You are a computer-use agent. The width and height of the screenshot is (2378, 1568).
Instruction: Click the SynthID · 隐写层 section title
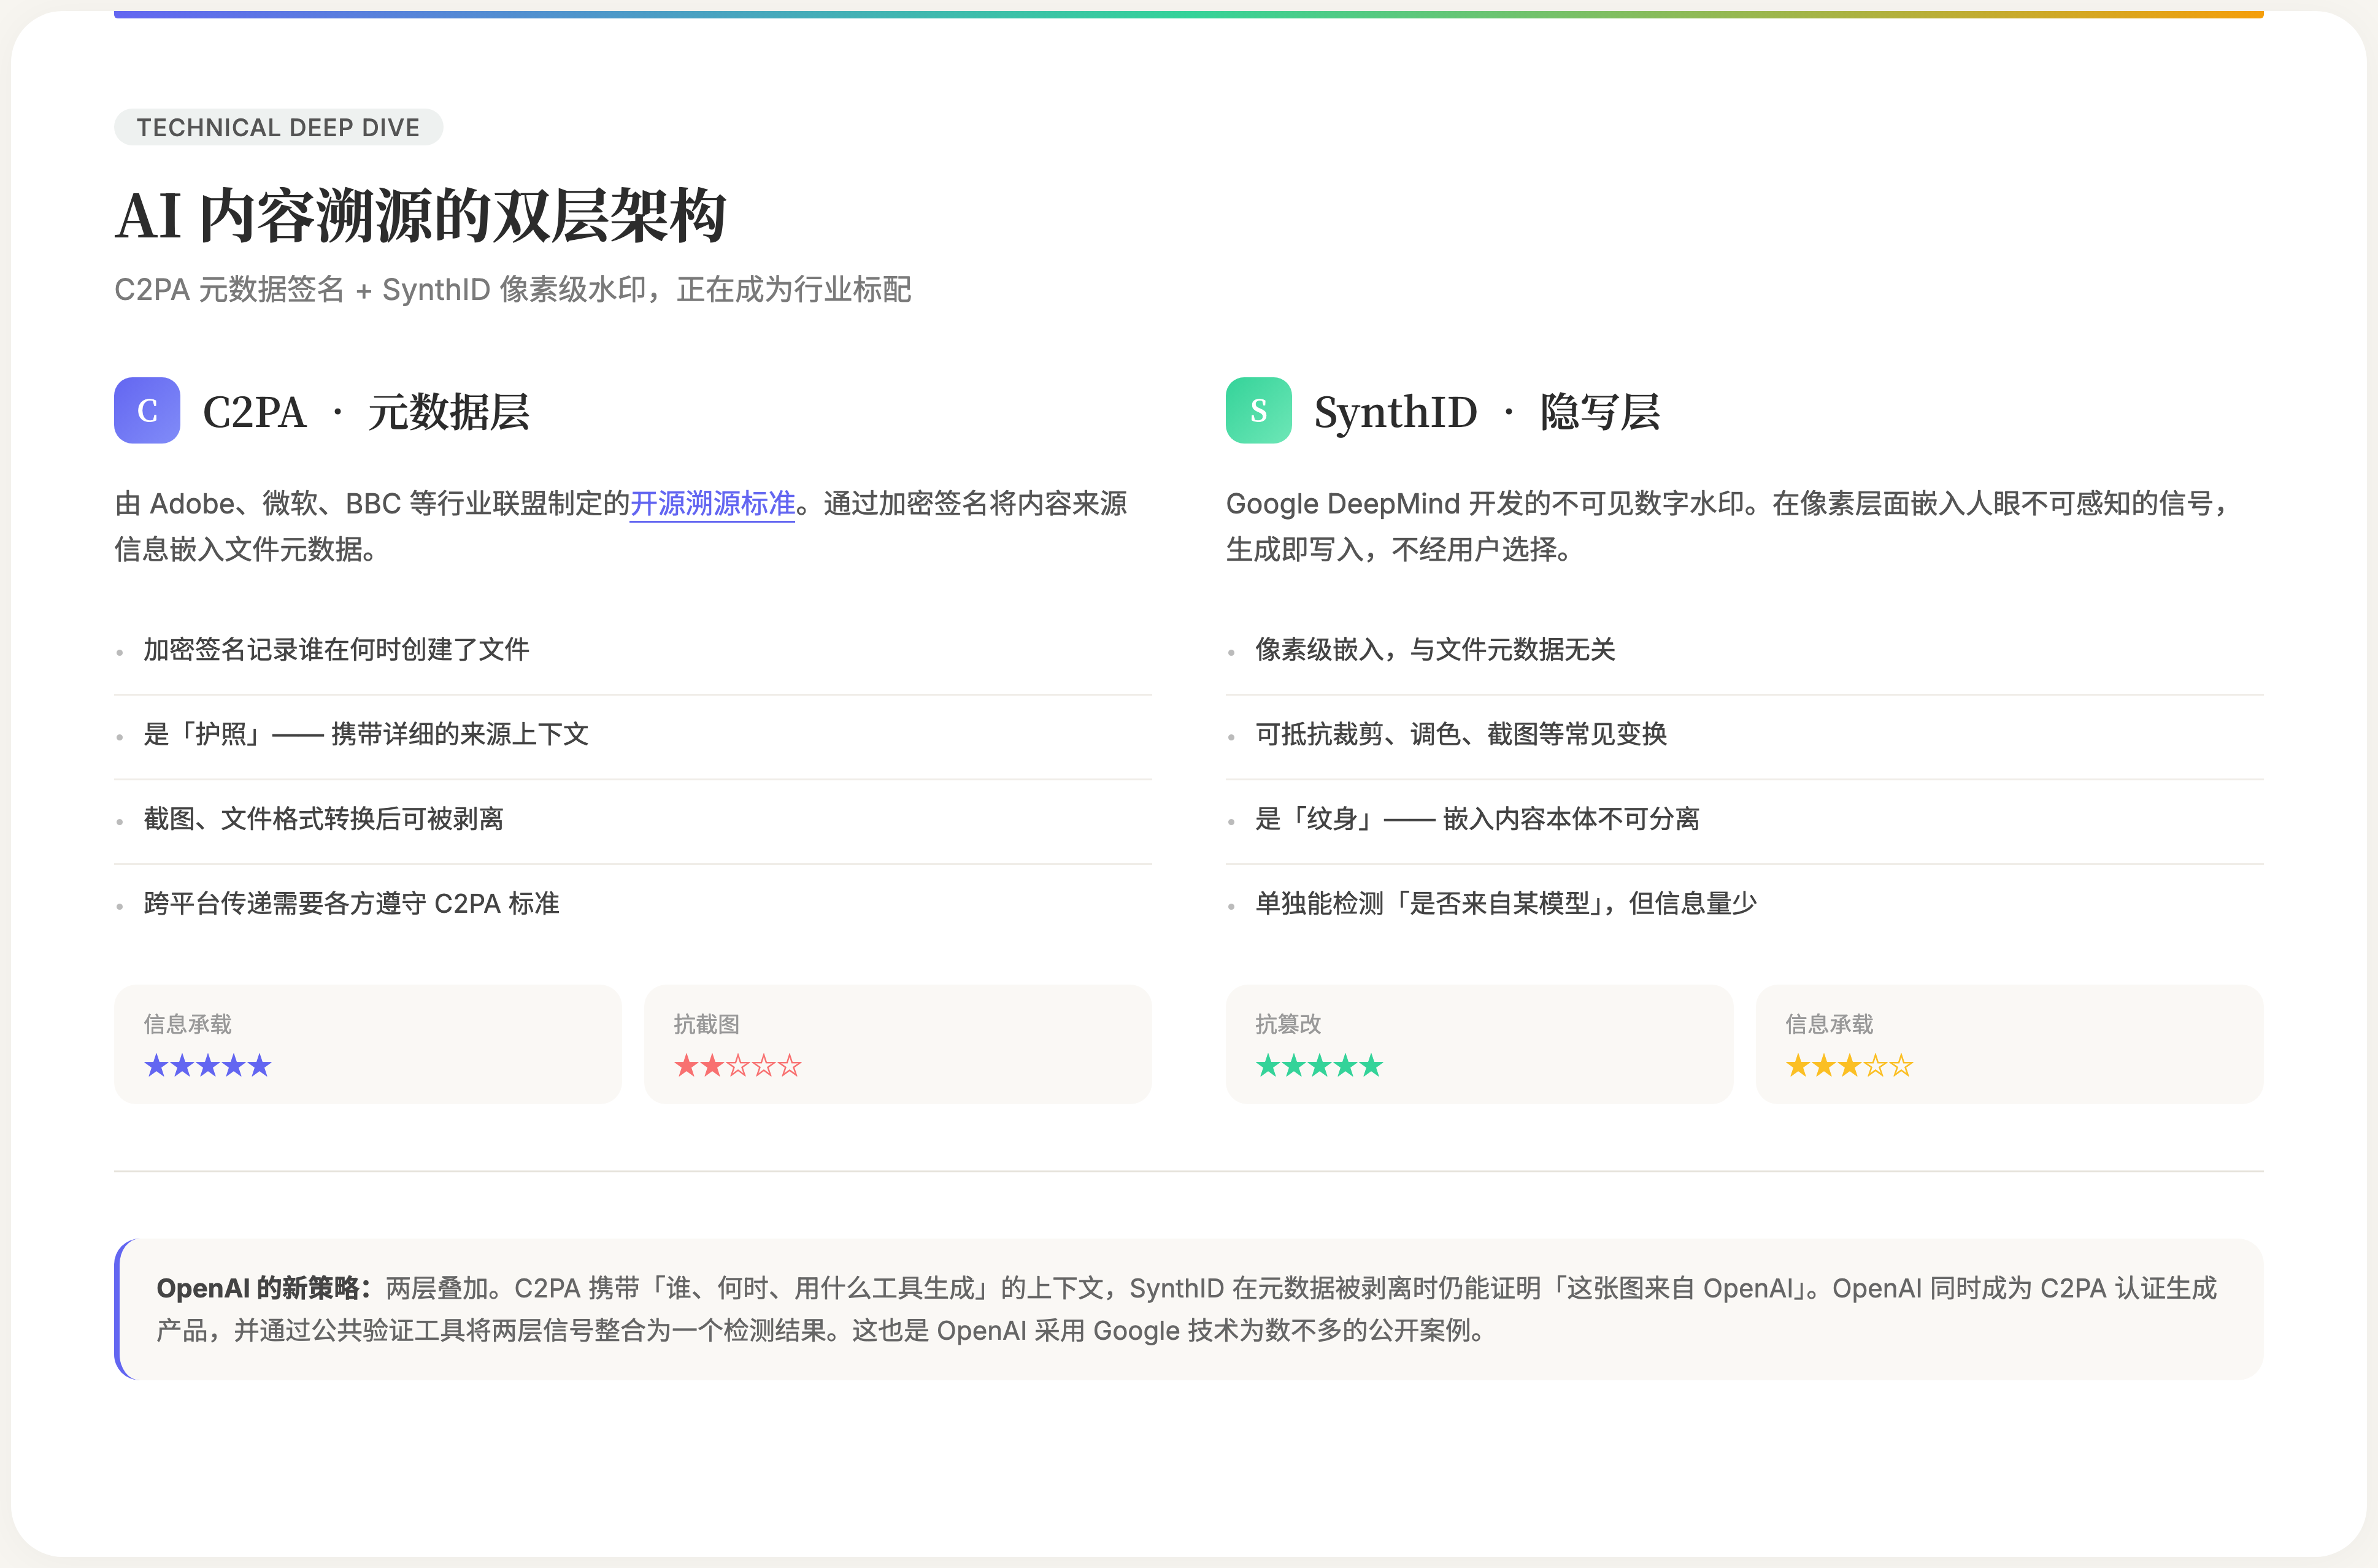pyautogui.click(x=1487, y=412)
